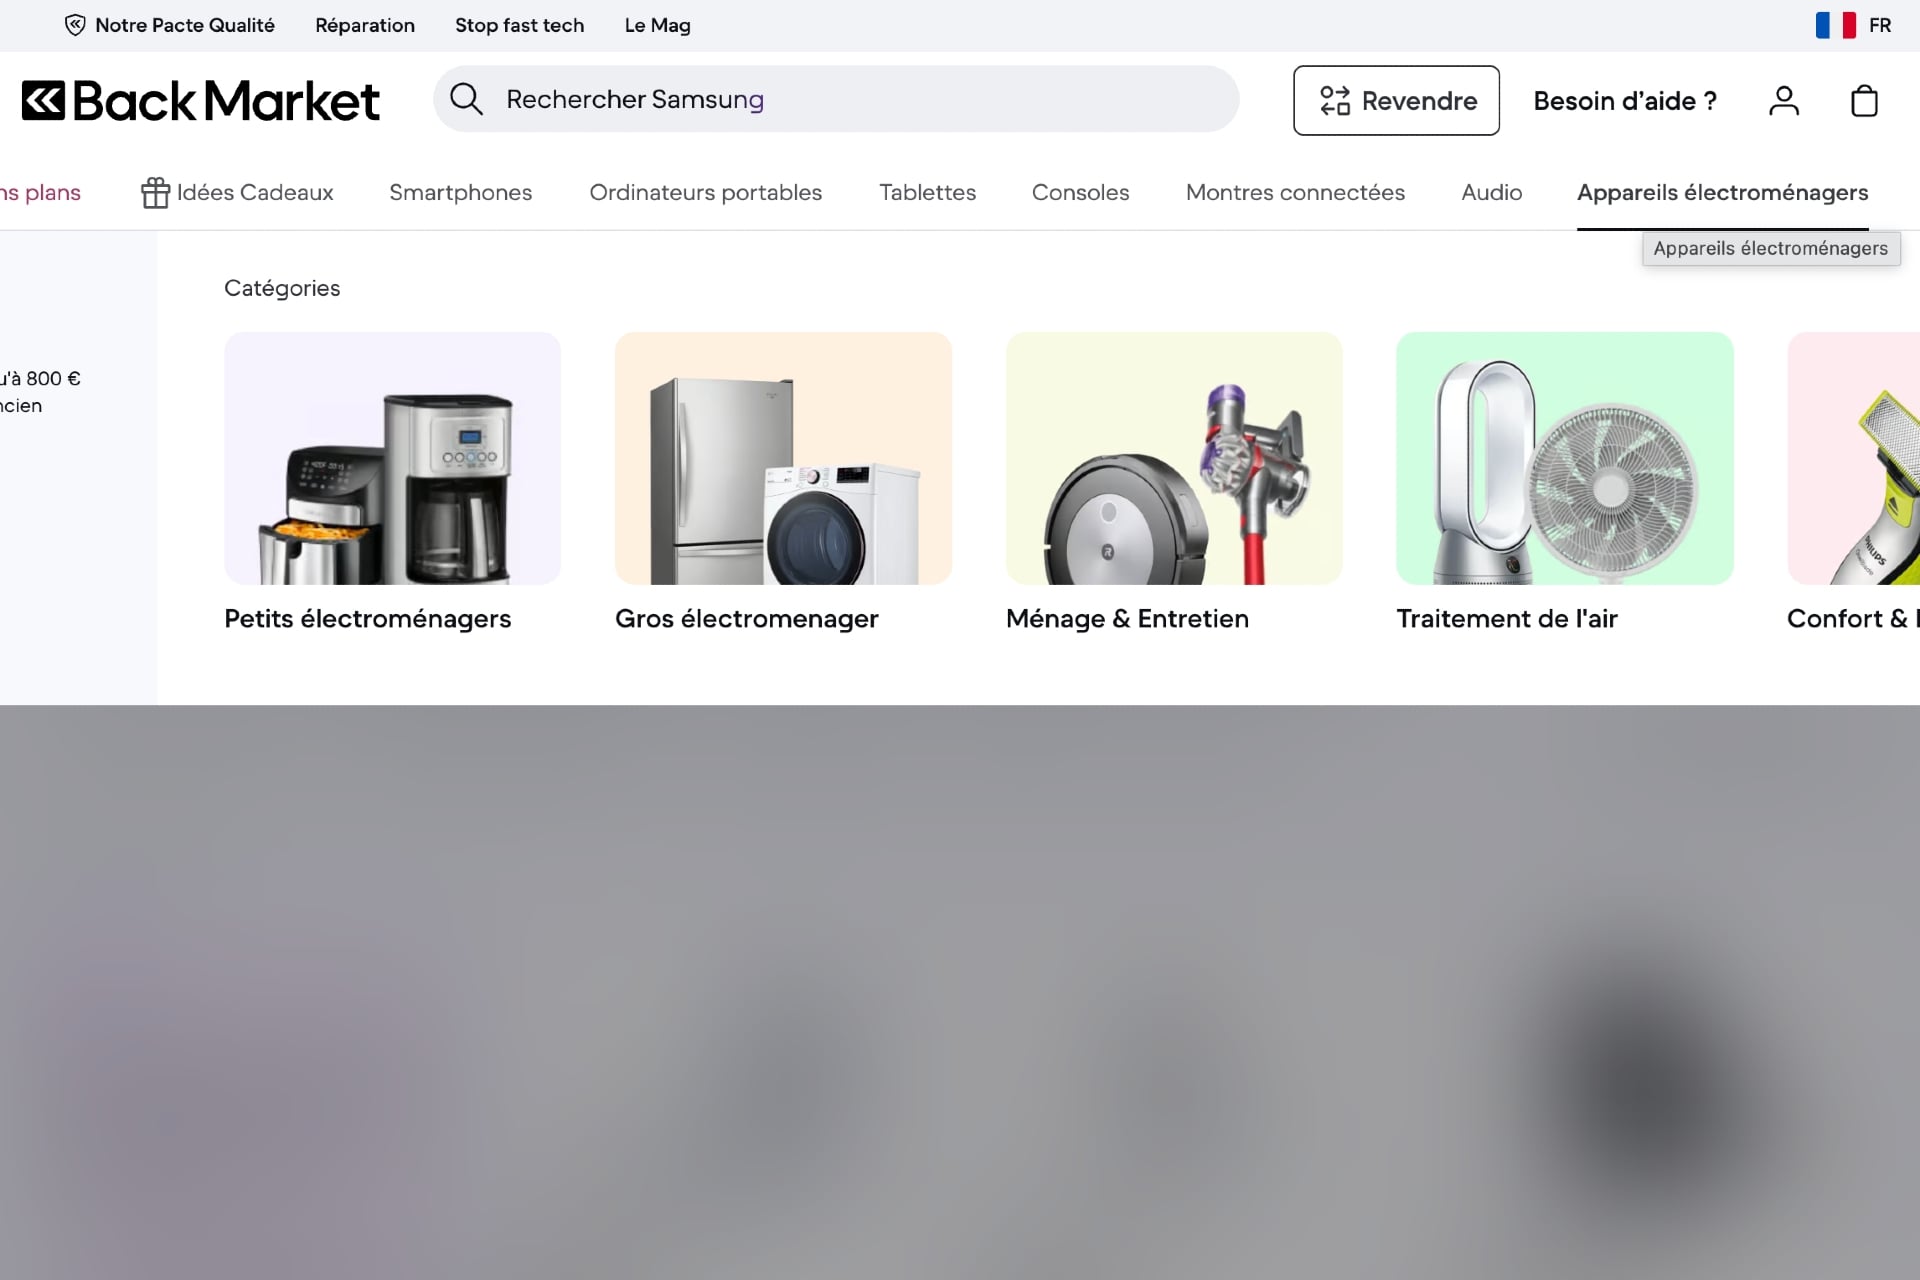Select the partially visible plans menu item
Image resolution: width=1920 pixels, height=1280 pixels.
click(40, 192)
